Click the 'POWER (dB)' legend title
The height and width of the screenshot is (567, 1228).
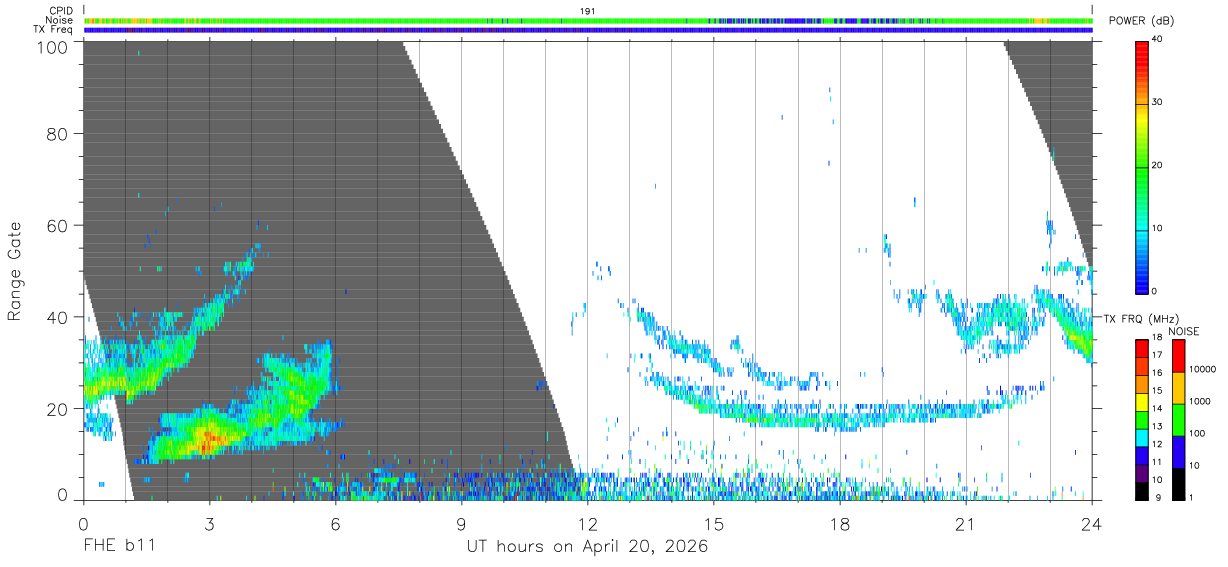1142,22
